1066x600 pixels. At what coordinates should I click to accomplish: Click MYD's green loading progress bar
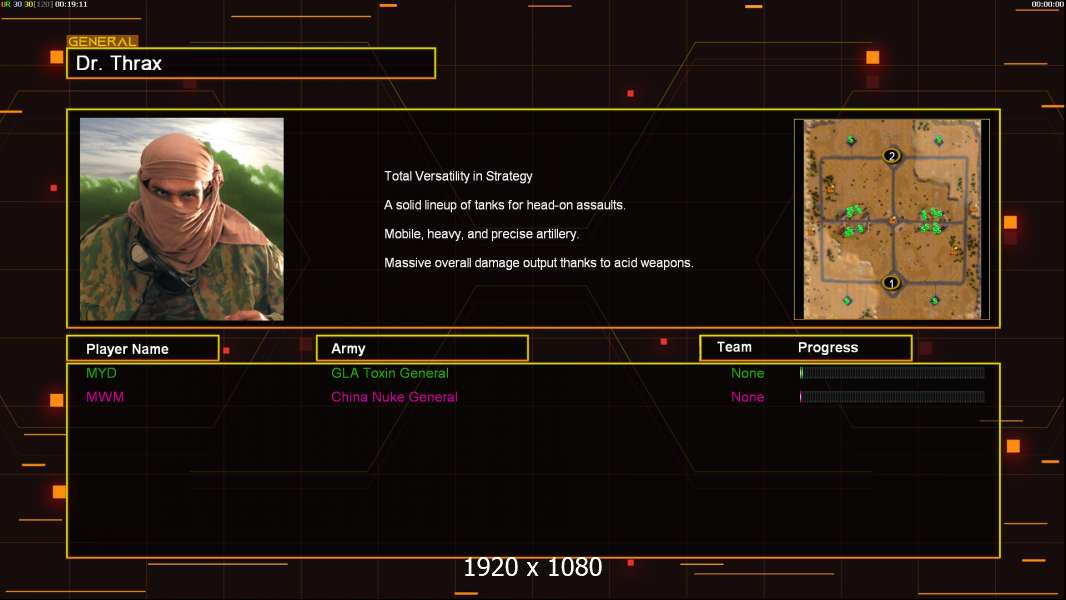coord(892,372)
